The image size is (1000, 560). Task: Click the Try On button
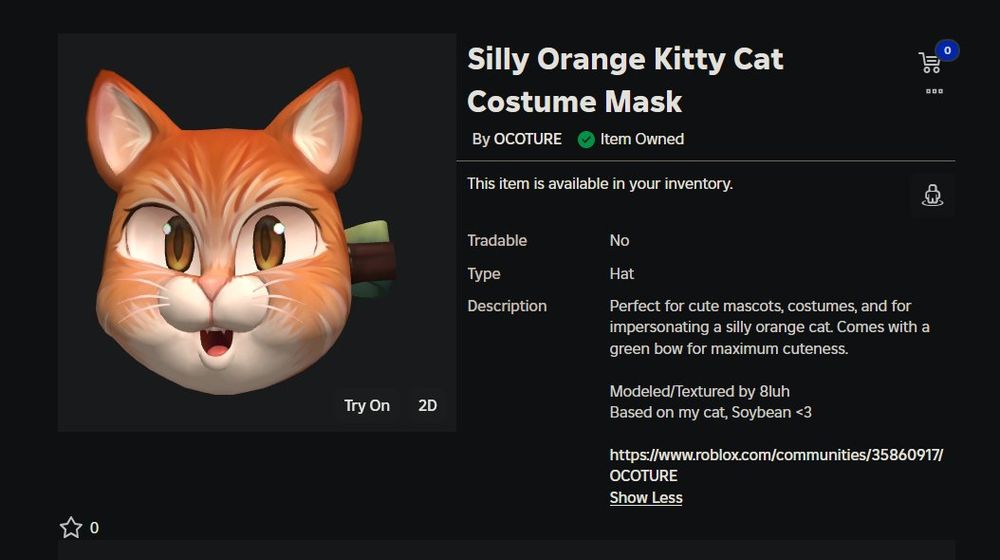[367, 406]
